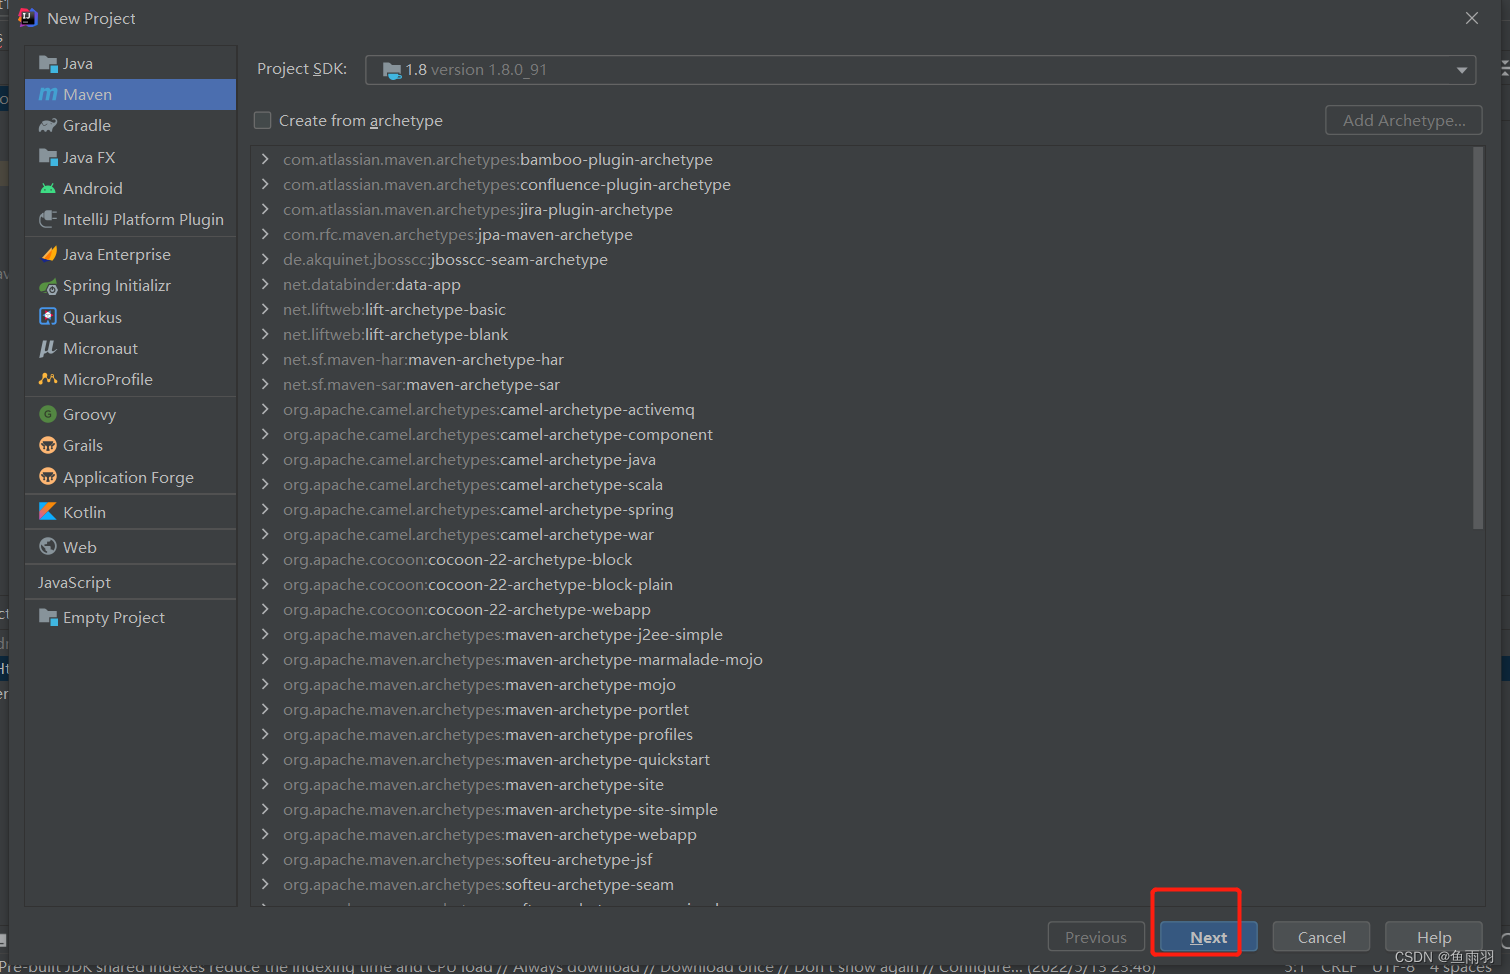Expand camel-archetype-spring node
The width and height of the screenshot is (1510, 974).
pyautogui.click(x=265, y=509)
